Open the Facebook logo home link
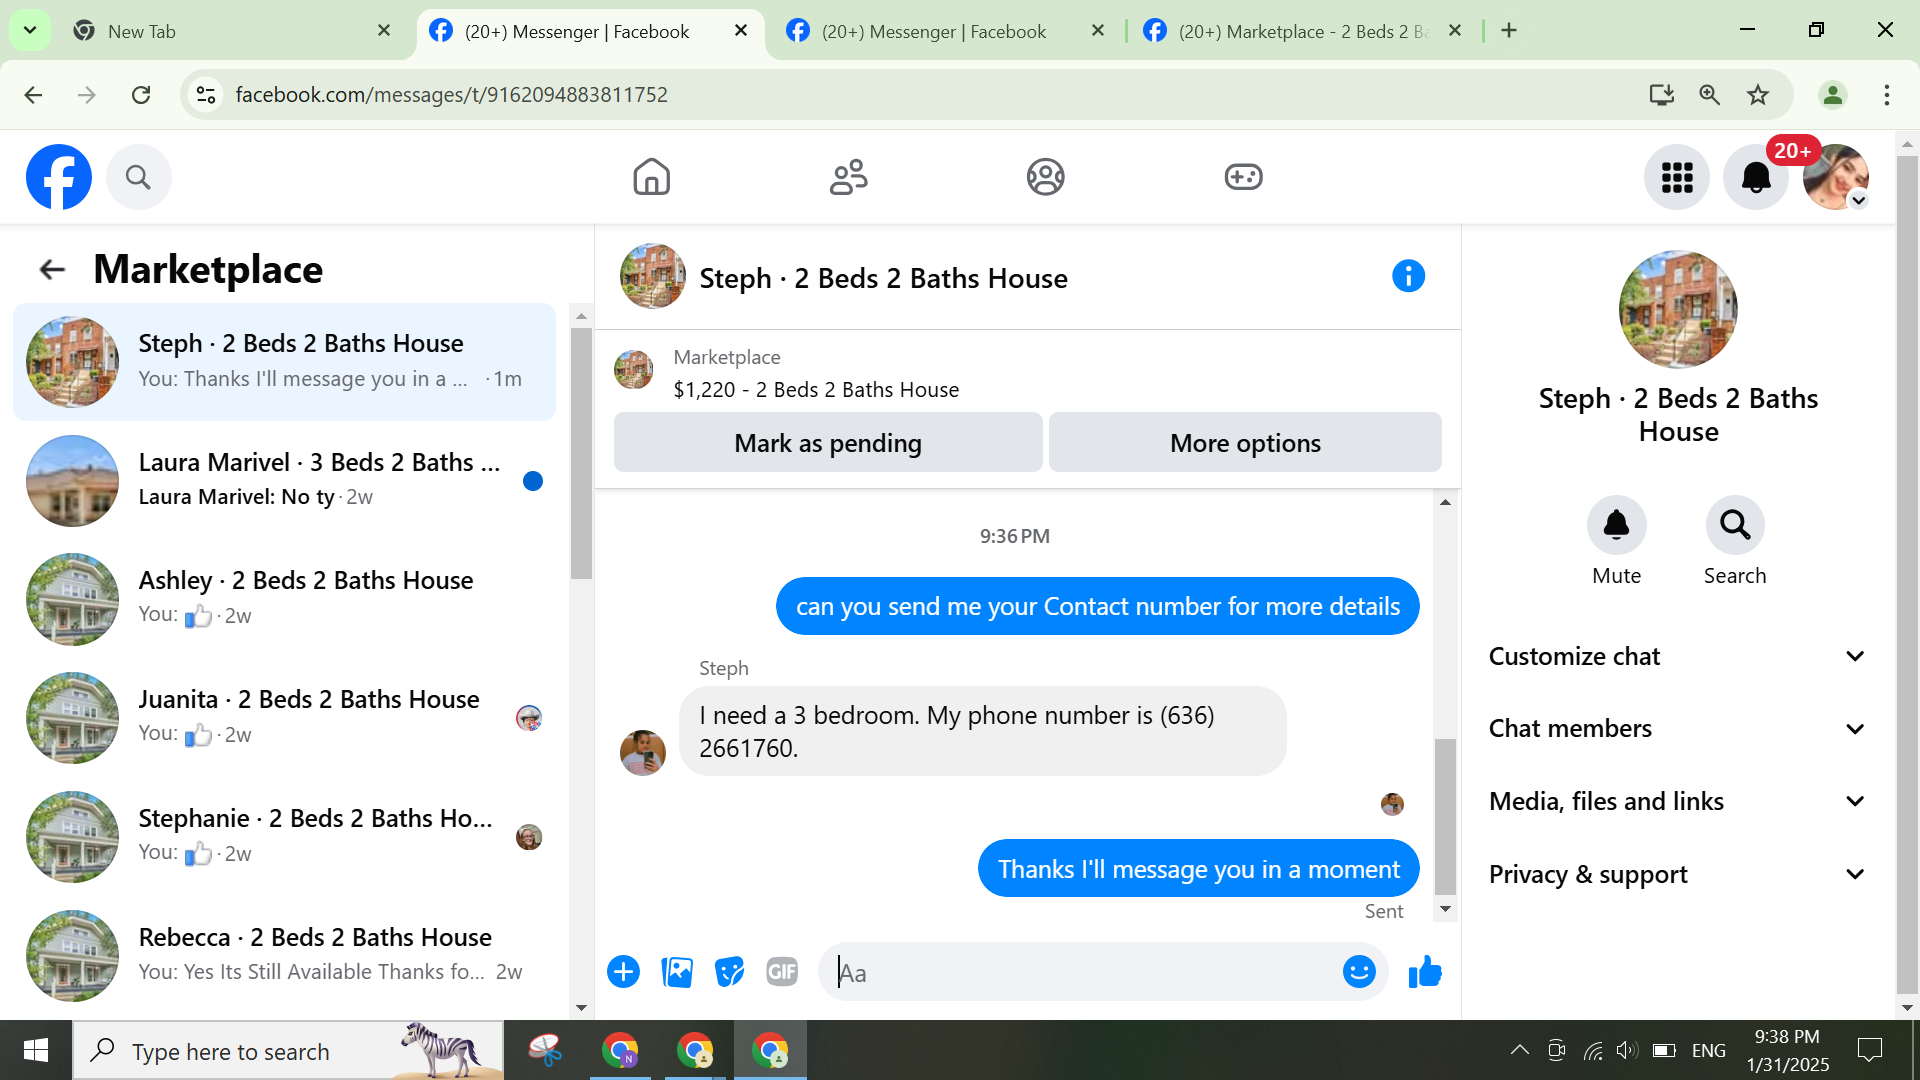Image resolution: width=1920 pixels, height=1080 pixels. [59, 177]
